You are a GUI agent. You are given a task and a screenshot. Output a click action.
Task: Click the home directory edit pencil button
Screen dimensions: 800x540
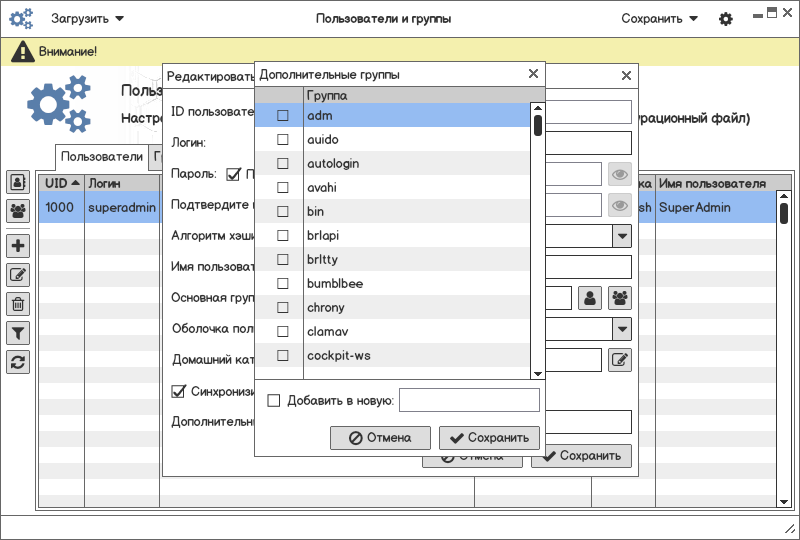coord(620,360)
